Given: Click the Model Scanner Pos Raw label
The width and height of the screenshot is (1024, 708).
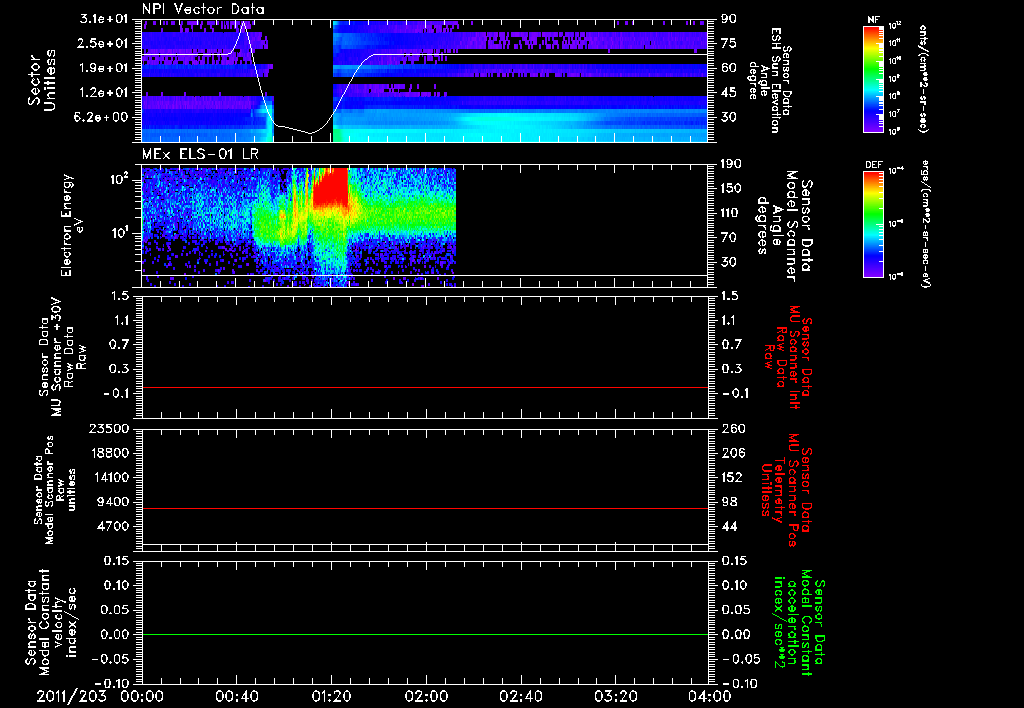Looking at the screenshot, I should (x=55, y=490).
